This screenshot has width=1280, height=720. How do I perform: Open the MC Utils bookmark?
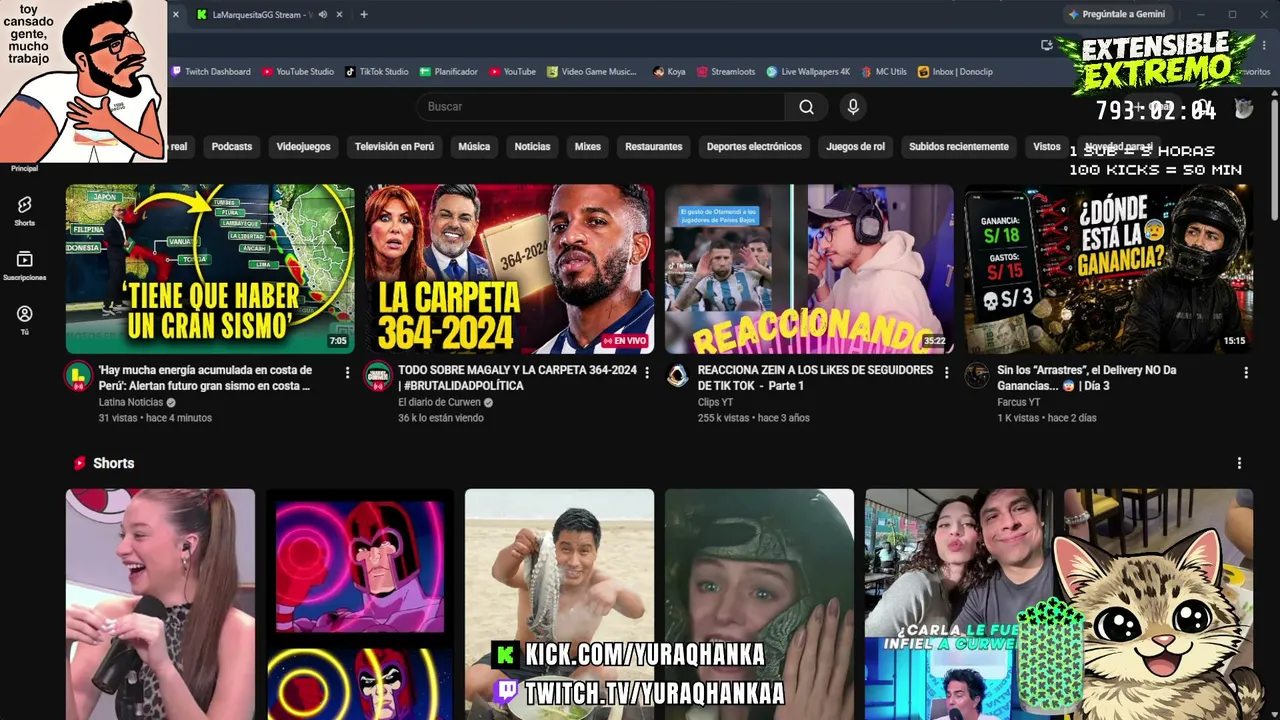883,72
